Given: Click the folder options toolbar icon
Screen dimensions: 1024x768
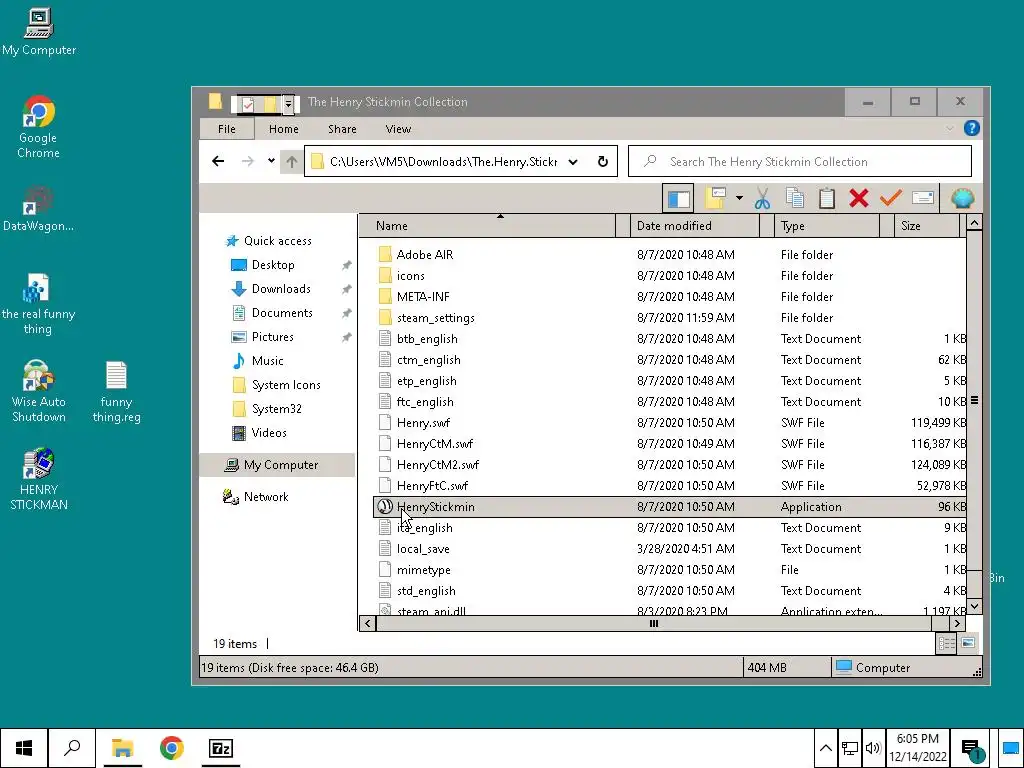Looking at the screenshot, I should 716,199.
